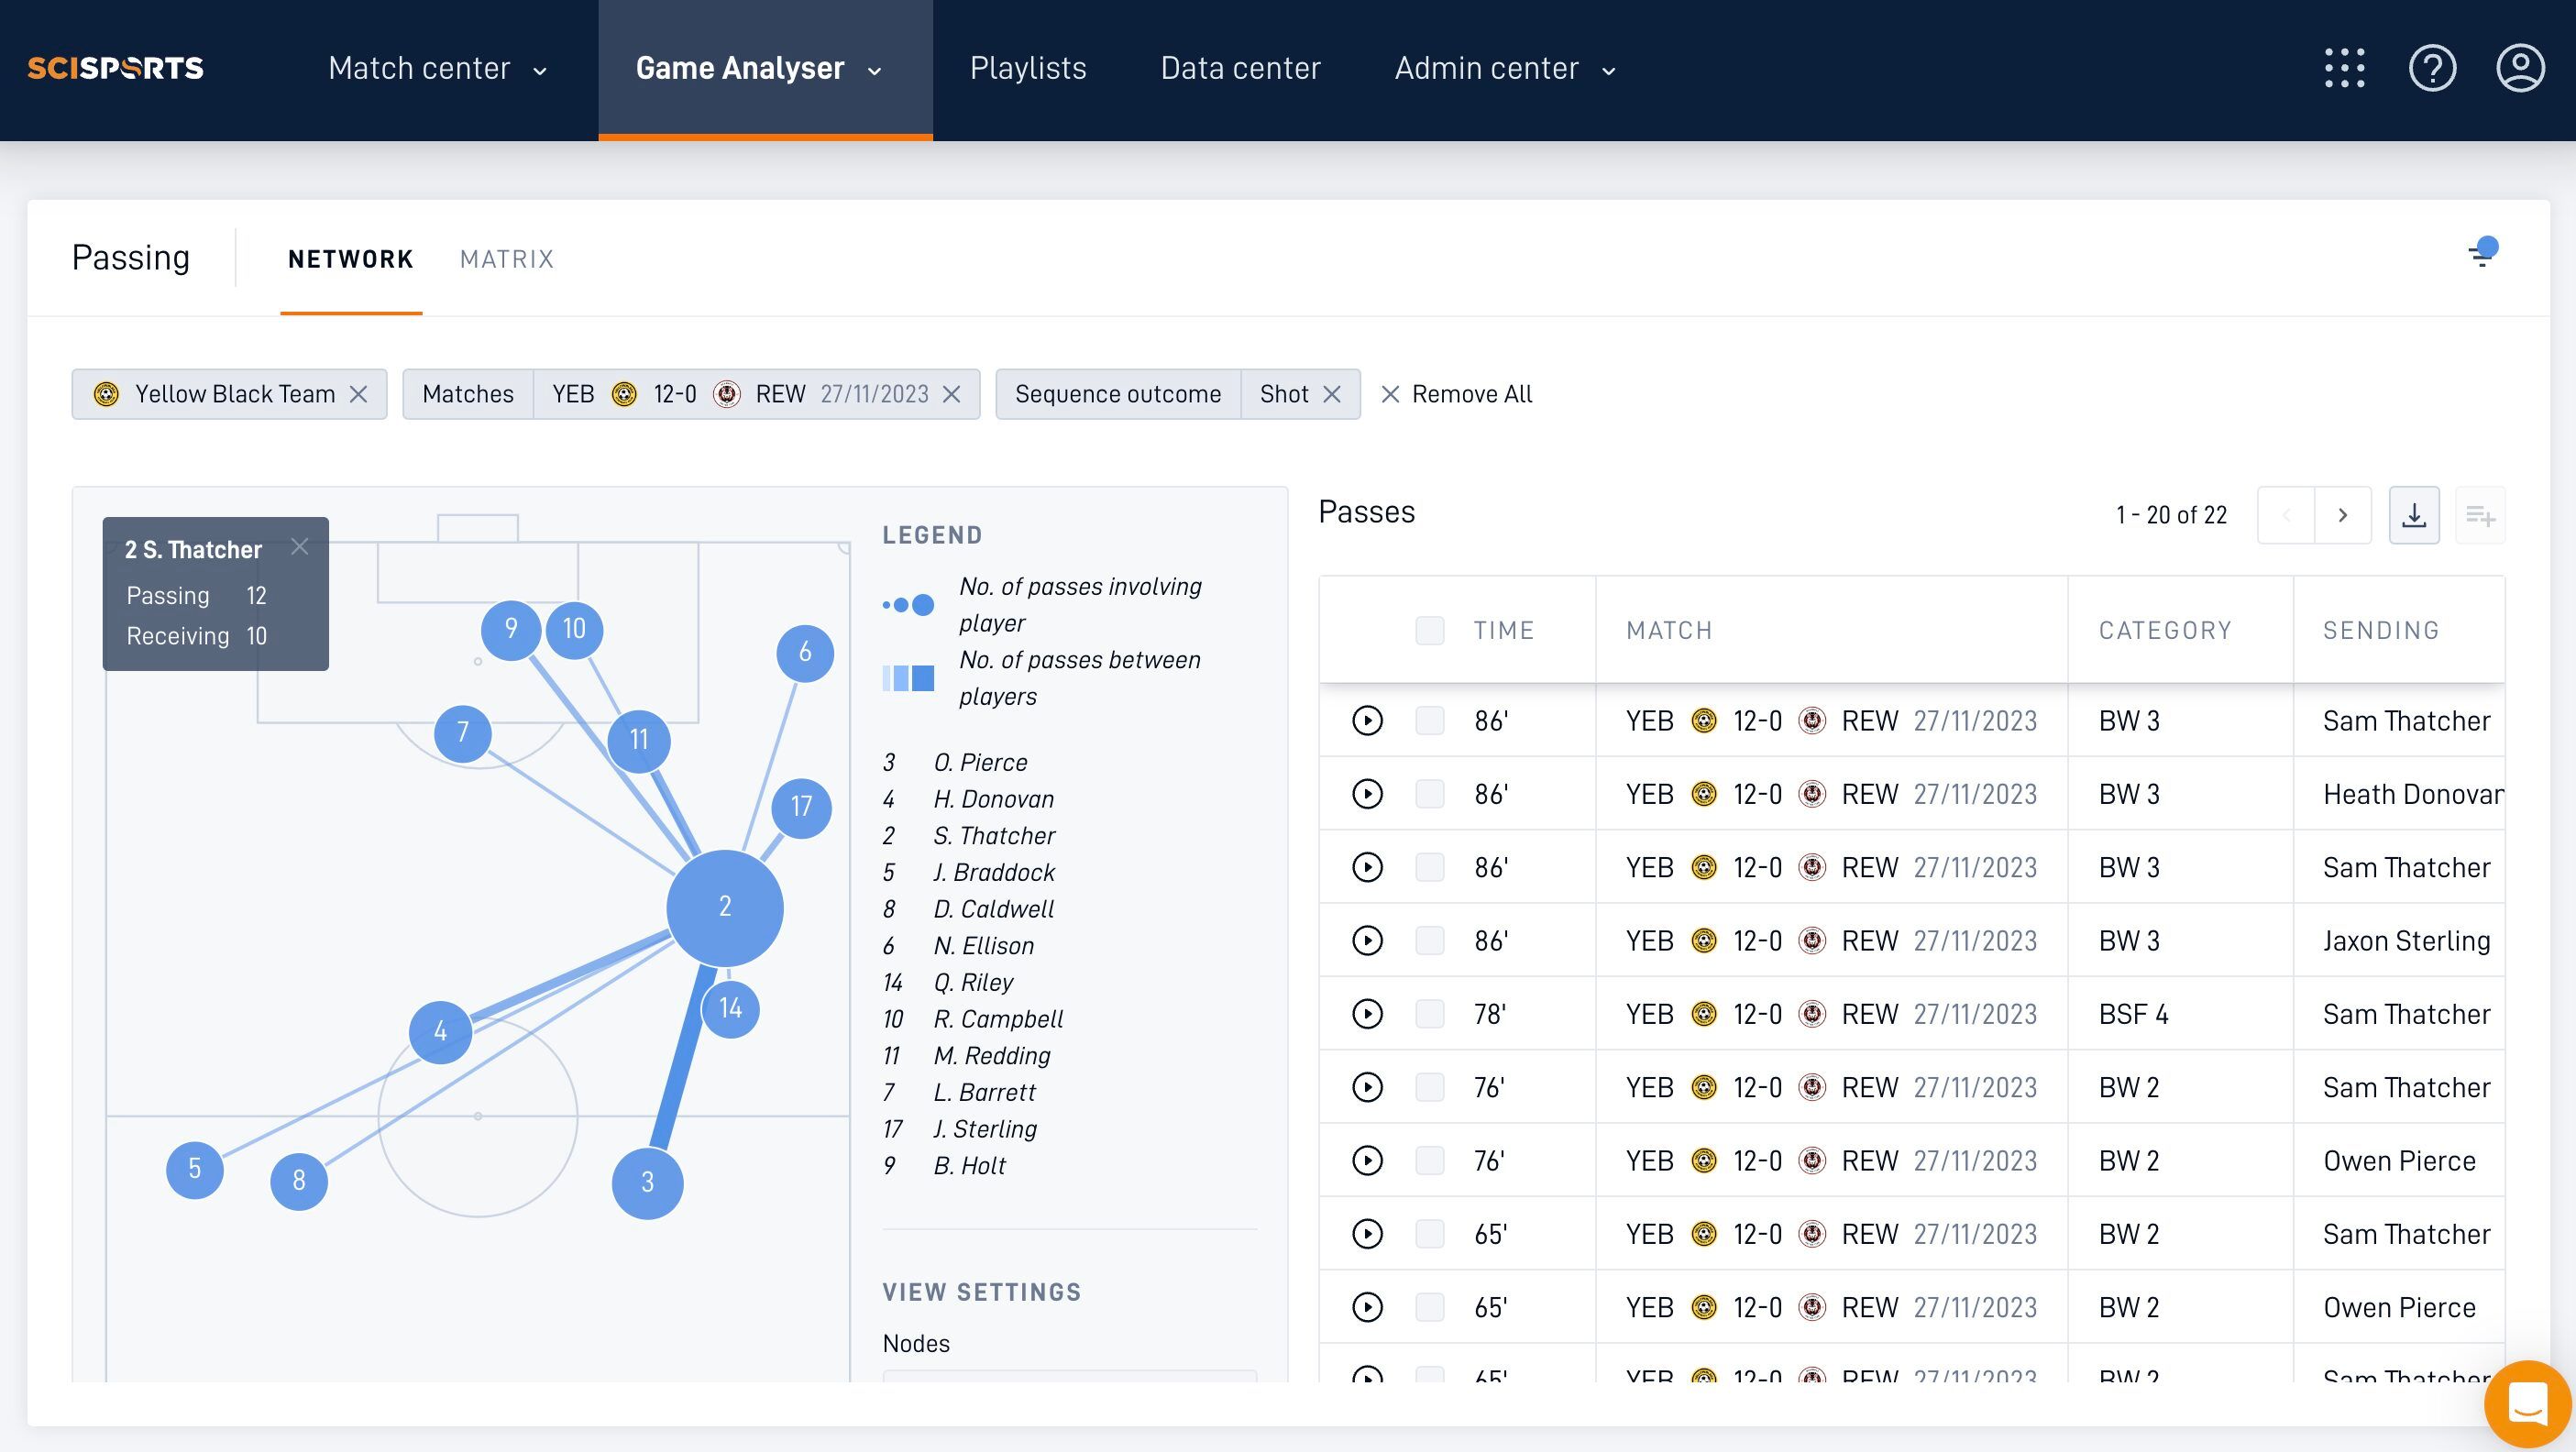Switch to the Network tab
2576x1452 pixels.
click(351, 259)
